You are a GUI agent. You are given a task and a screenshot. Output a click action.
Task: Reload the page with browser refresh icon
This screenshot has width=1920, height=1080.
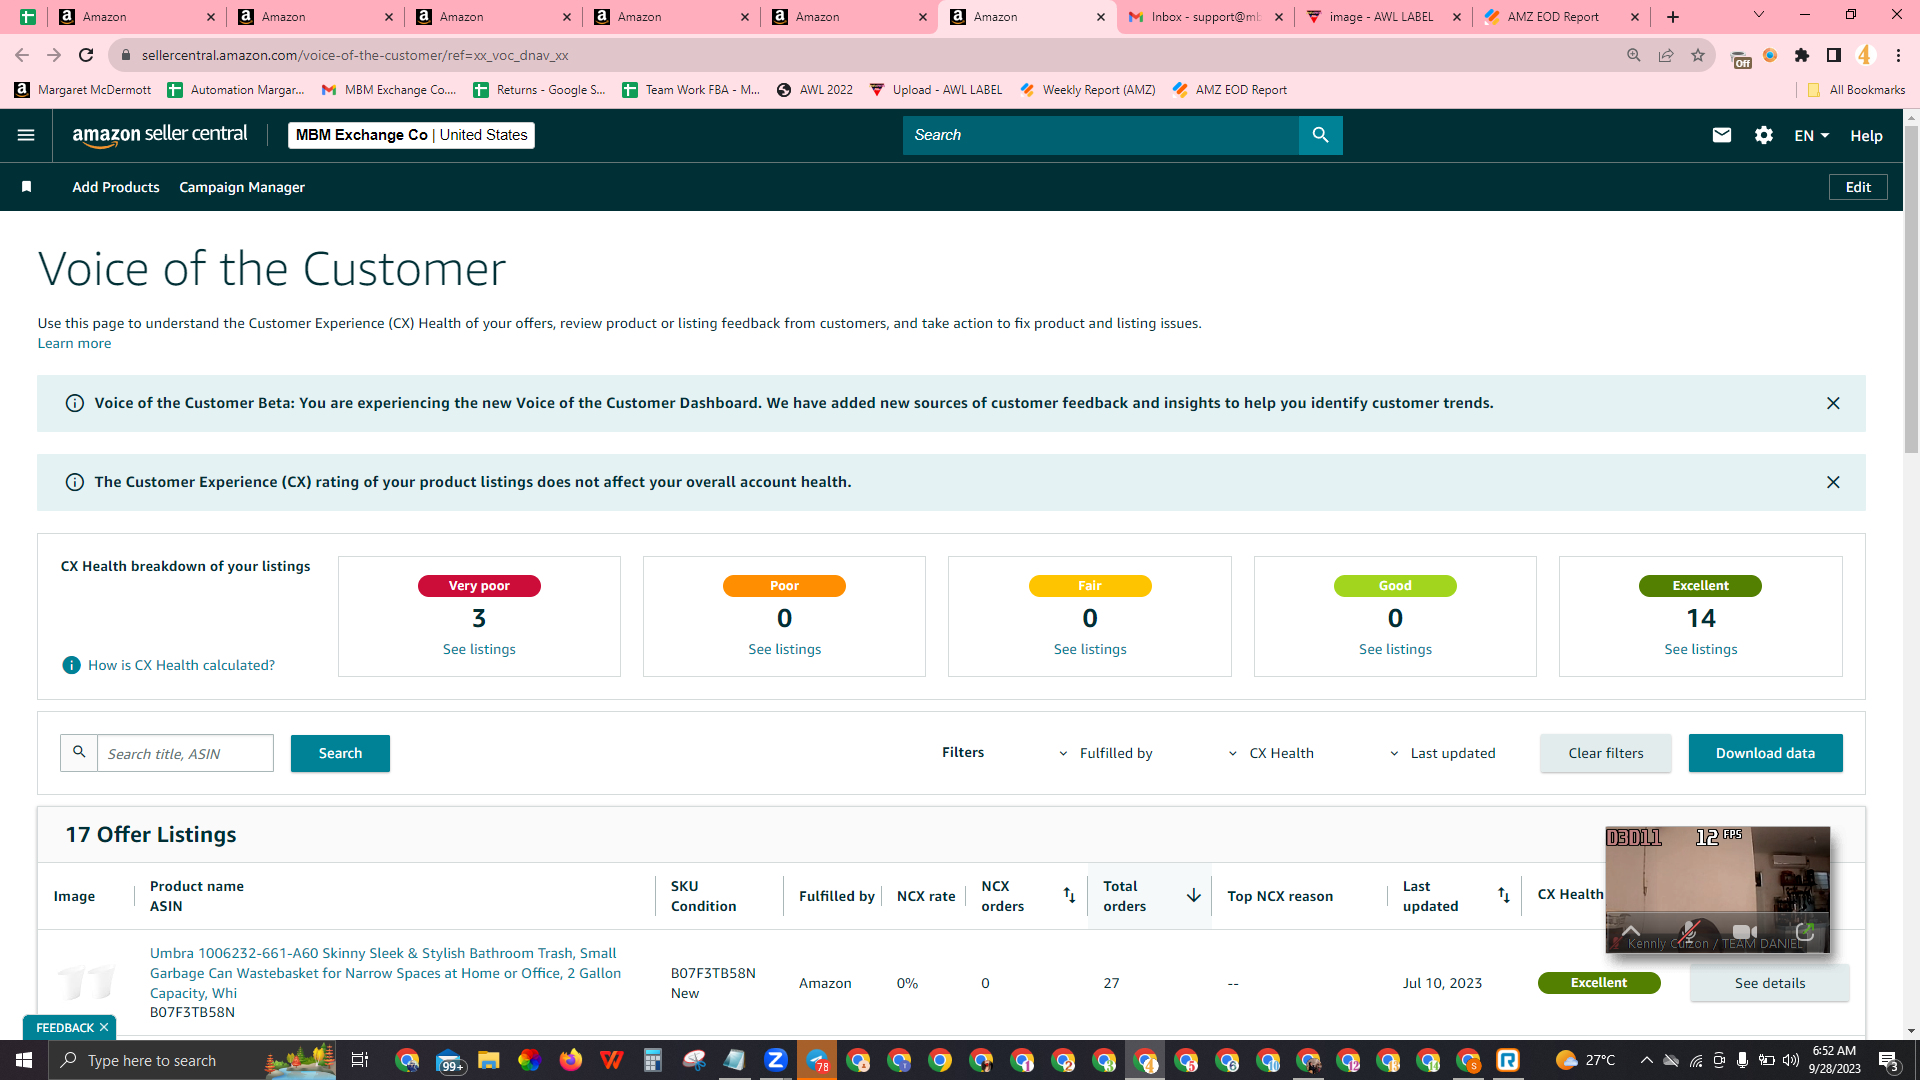coord(86,55)
